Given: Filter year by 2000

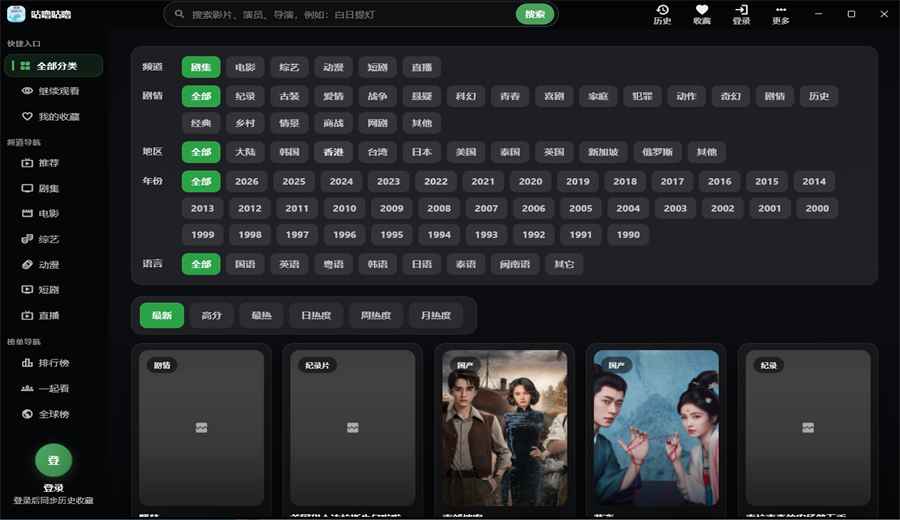Looking at the screenshot, I should [x=817, y=208].
